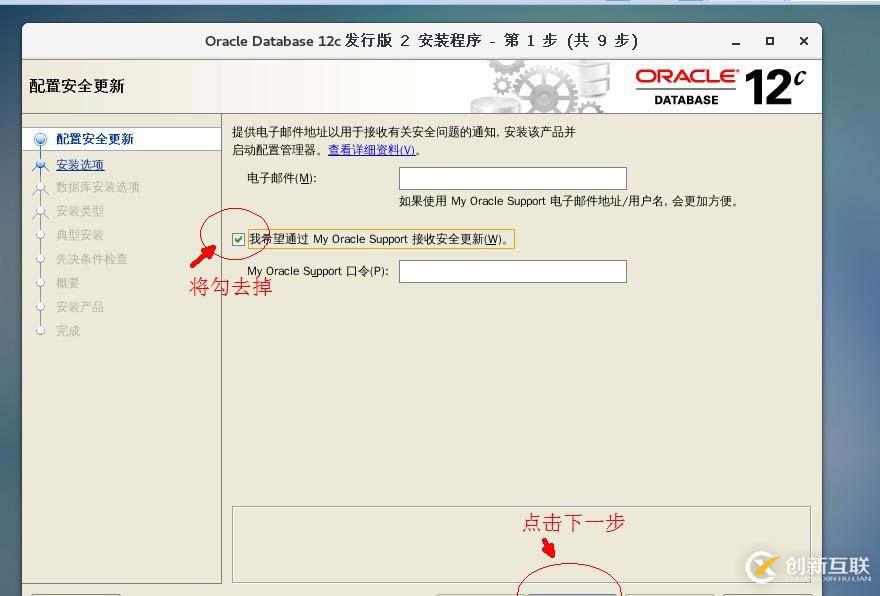
Task: Click the 典型安装 step circle icon
Action: (38, 235)
